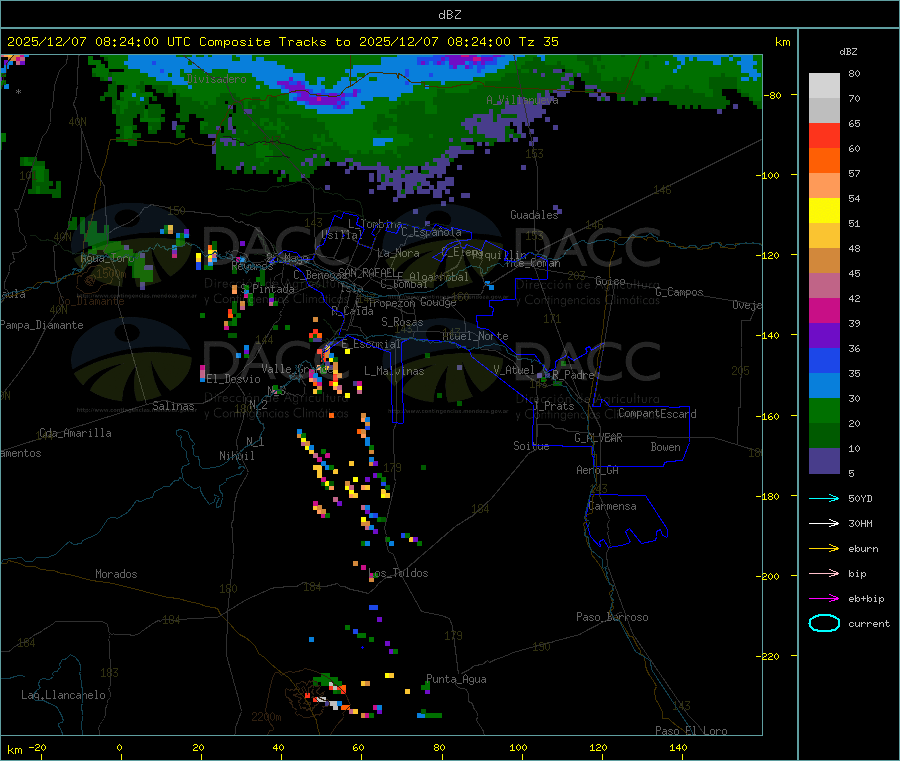
Task: Click the 0 km x-axis tick label
Action: (x=119, y=747)
